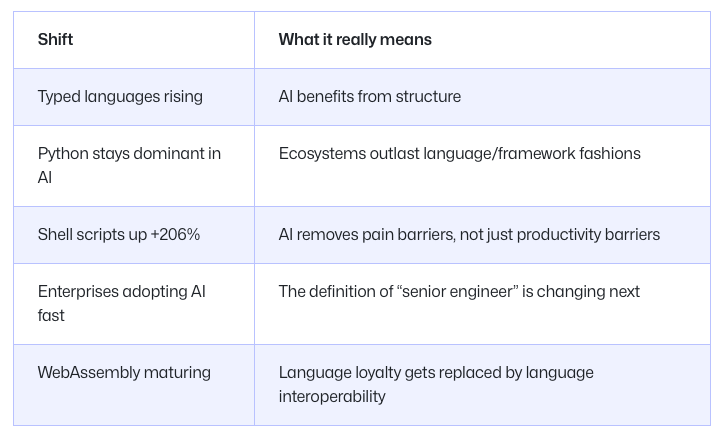The height and width of the screenshot is (438, 721).
Task: Click the word "Typed"
Action: pyautogui.click(x=59, y=97)
